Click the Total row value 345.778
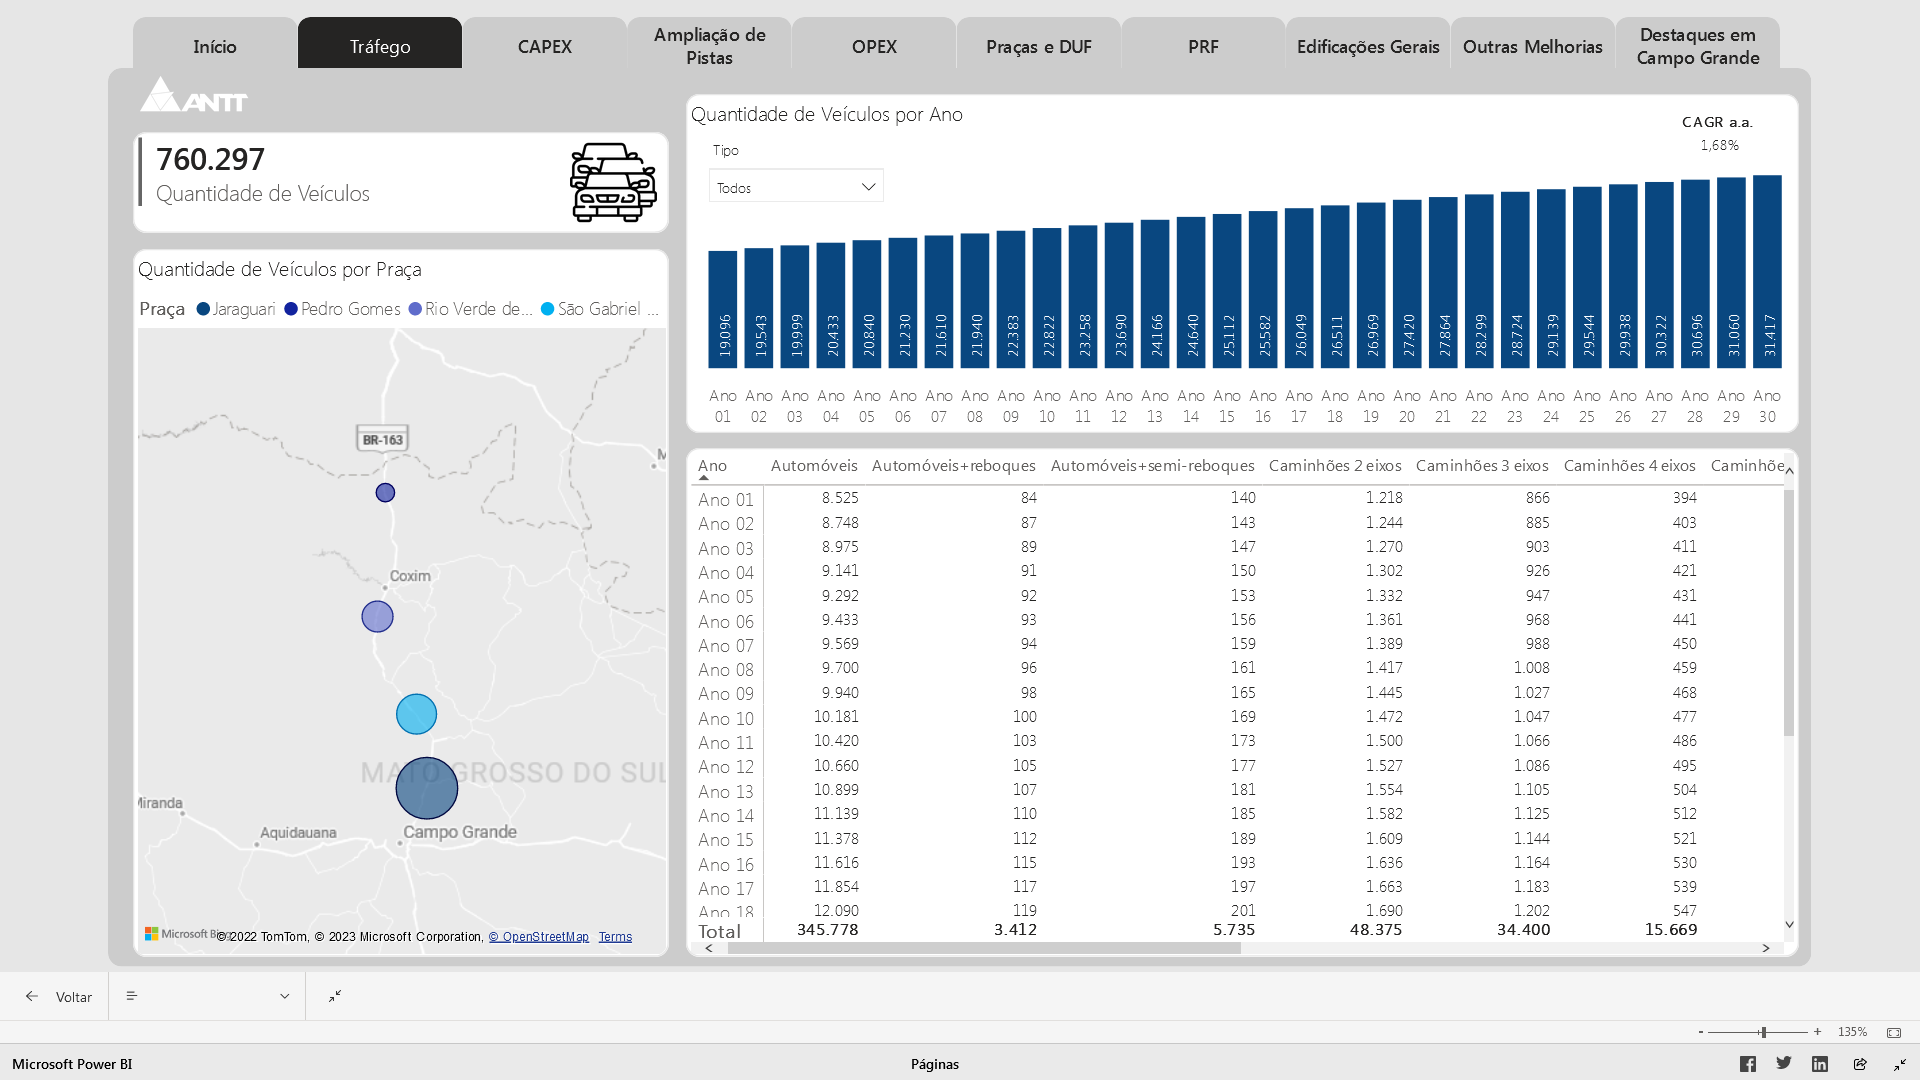Viewport: 1920px width, 1080px height. tap(827, 930)
